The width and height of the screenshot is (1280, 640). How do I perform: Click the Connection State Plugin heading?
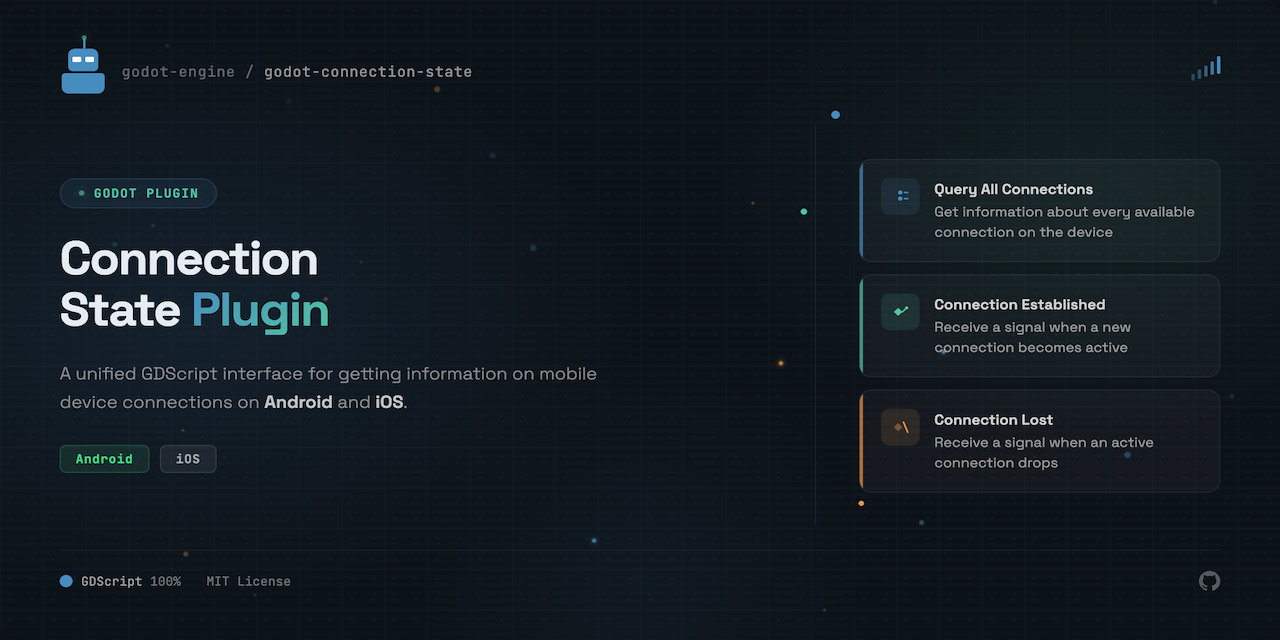[x=194, y=285]
